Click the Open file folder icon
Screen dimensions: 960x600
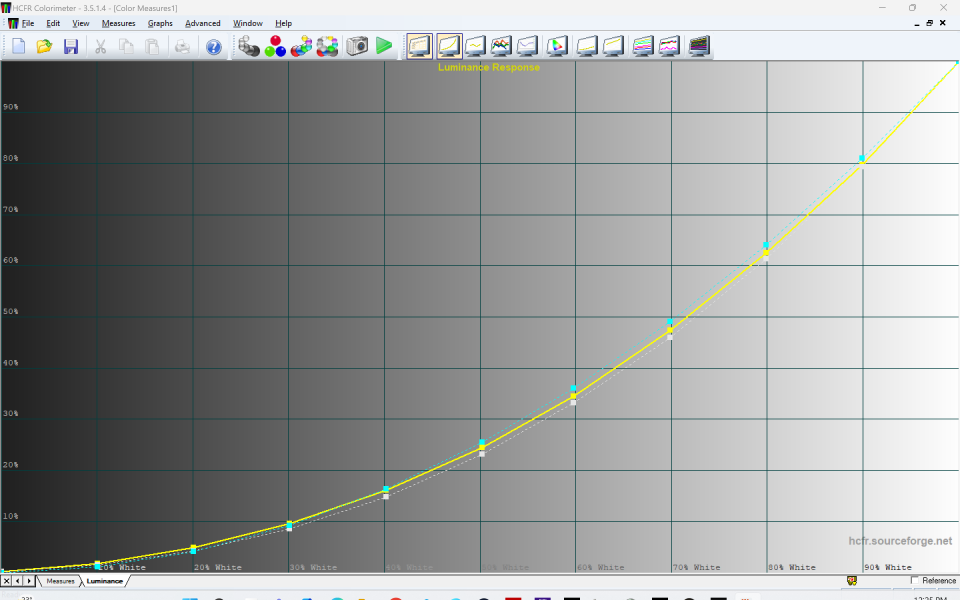[44, 46]
